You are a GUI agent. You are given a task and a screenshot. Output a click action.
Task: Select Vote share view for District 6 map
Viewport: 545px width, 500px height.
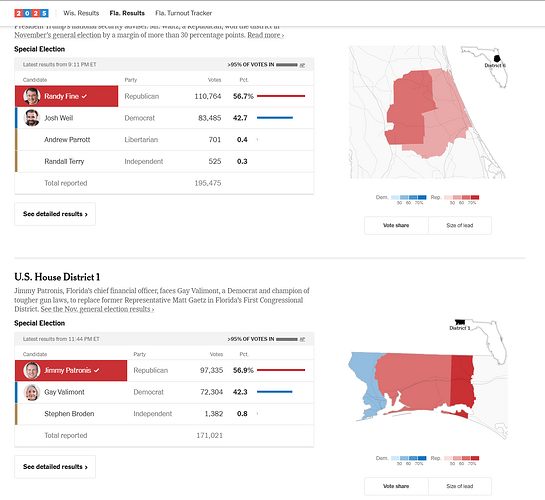click(396, 226)
